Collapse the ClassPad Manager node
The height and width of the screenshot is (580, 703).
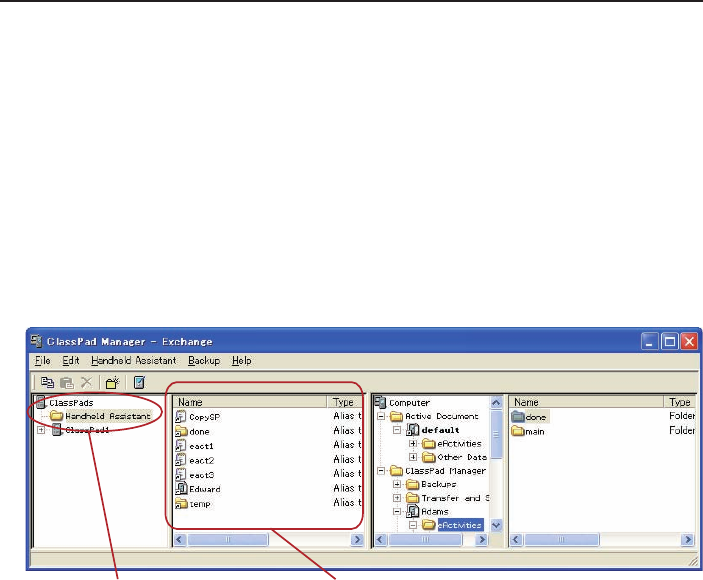381,471
